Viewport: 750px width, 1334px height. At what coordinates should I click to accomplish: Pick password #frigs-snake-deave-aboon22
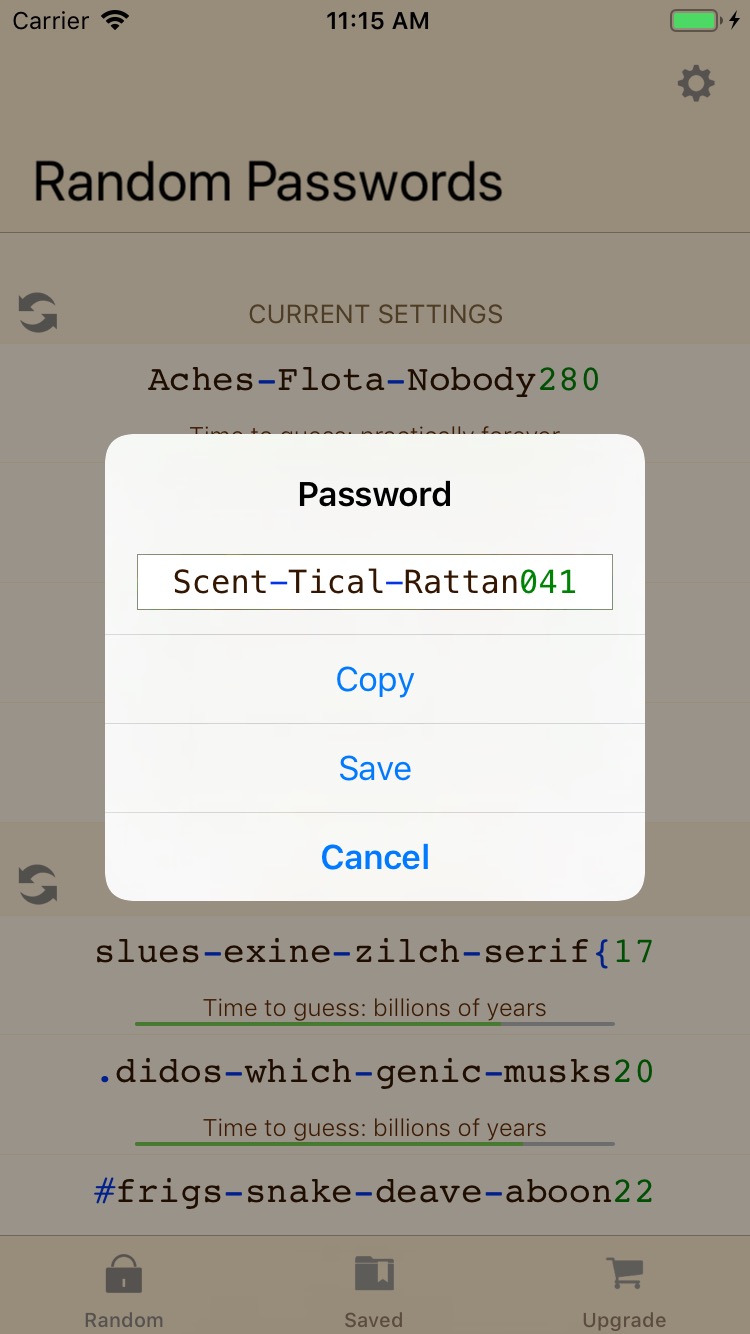(x=375, y=1191)
